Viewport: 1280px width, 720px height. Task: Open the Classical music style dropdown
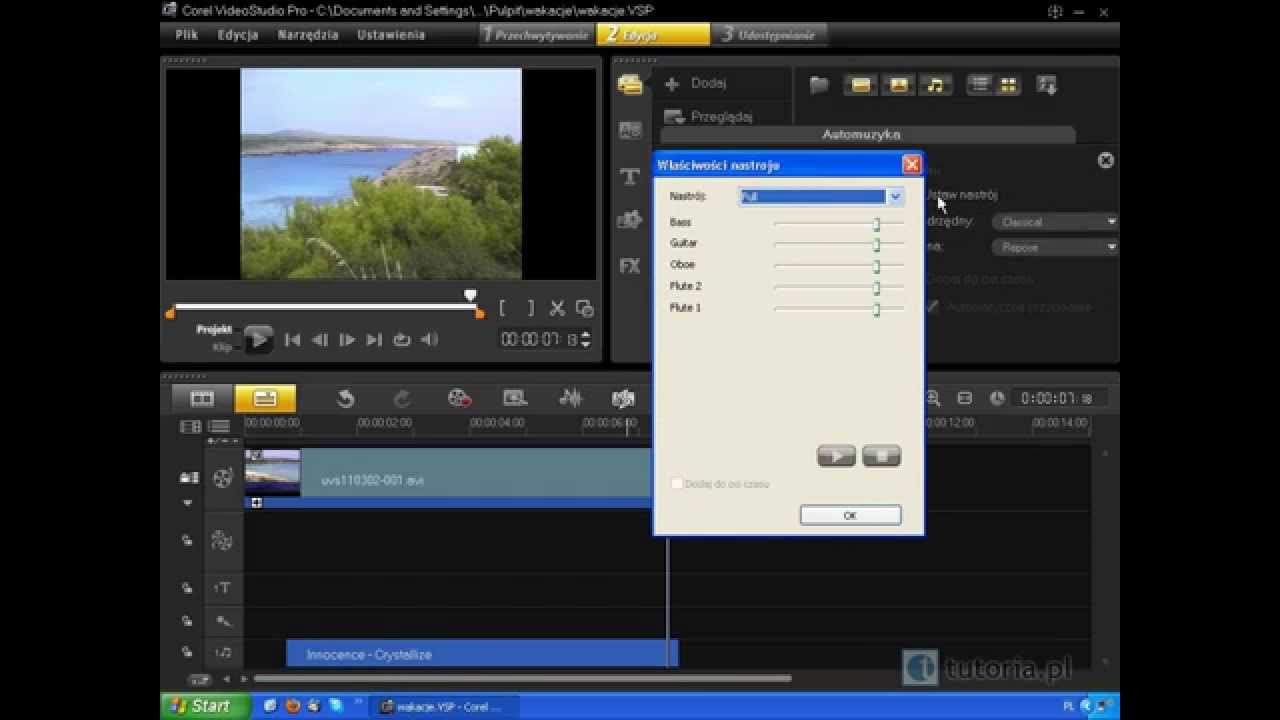[x=1055, y=222]
